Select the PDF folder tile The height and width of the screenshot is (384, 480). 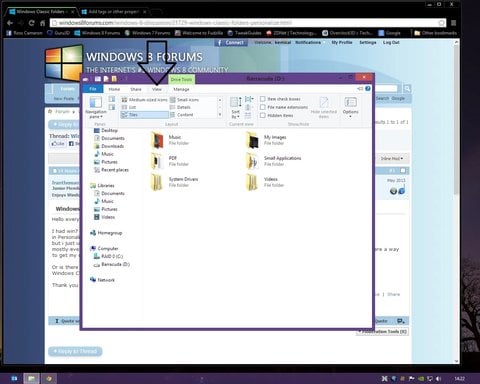click(x=170, y=161)
